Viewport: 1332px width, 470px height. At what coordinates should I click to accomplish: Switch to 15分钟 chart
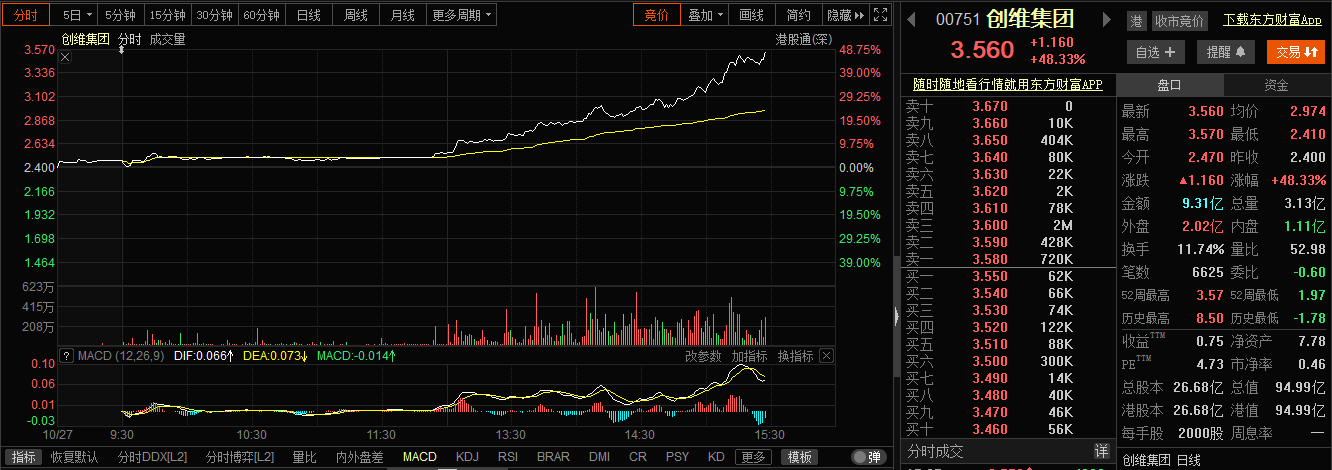click(x=167, y=15)
